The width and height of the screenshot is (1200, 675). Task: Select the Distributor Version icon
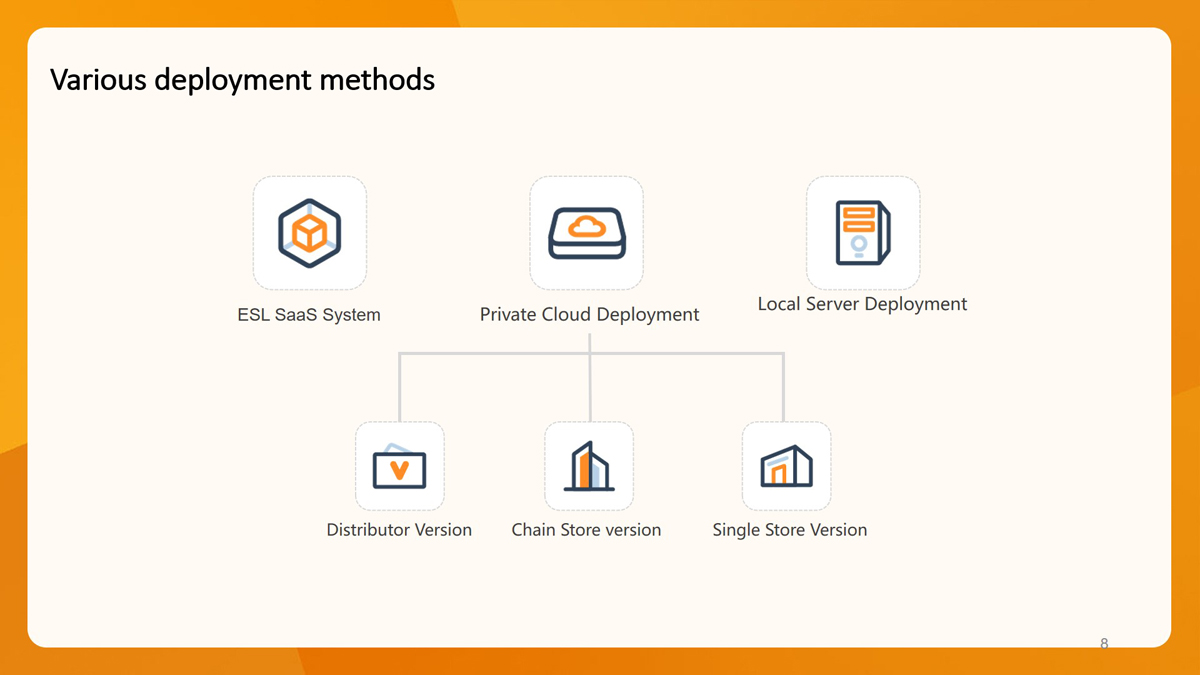pos(399,467)
